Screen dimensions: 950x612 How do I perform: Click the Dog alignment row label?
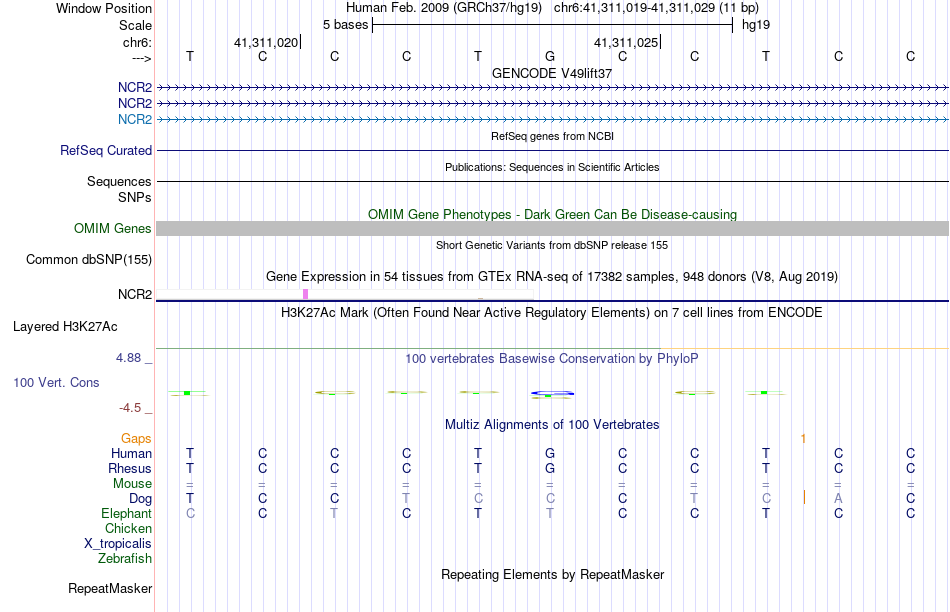click(140, 499)
